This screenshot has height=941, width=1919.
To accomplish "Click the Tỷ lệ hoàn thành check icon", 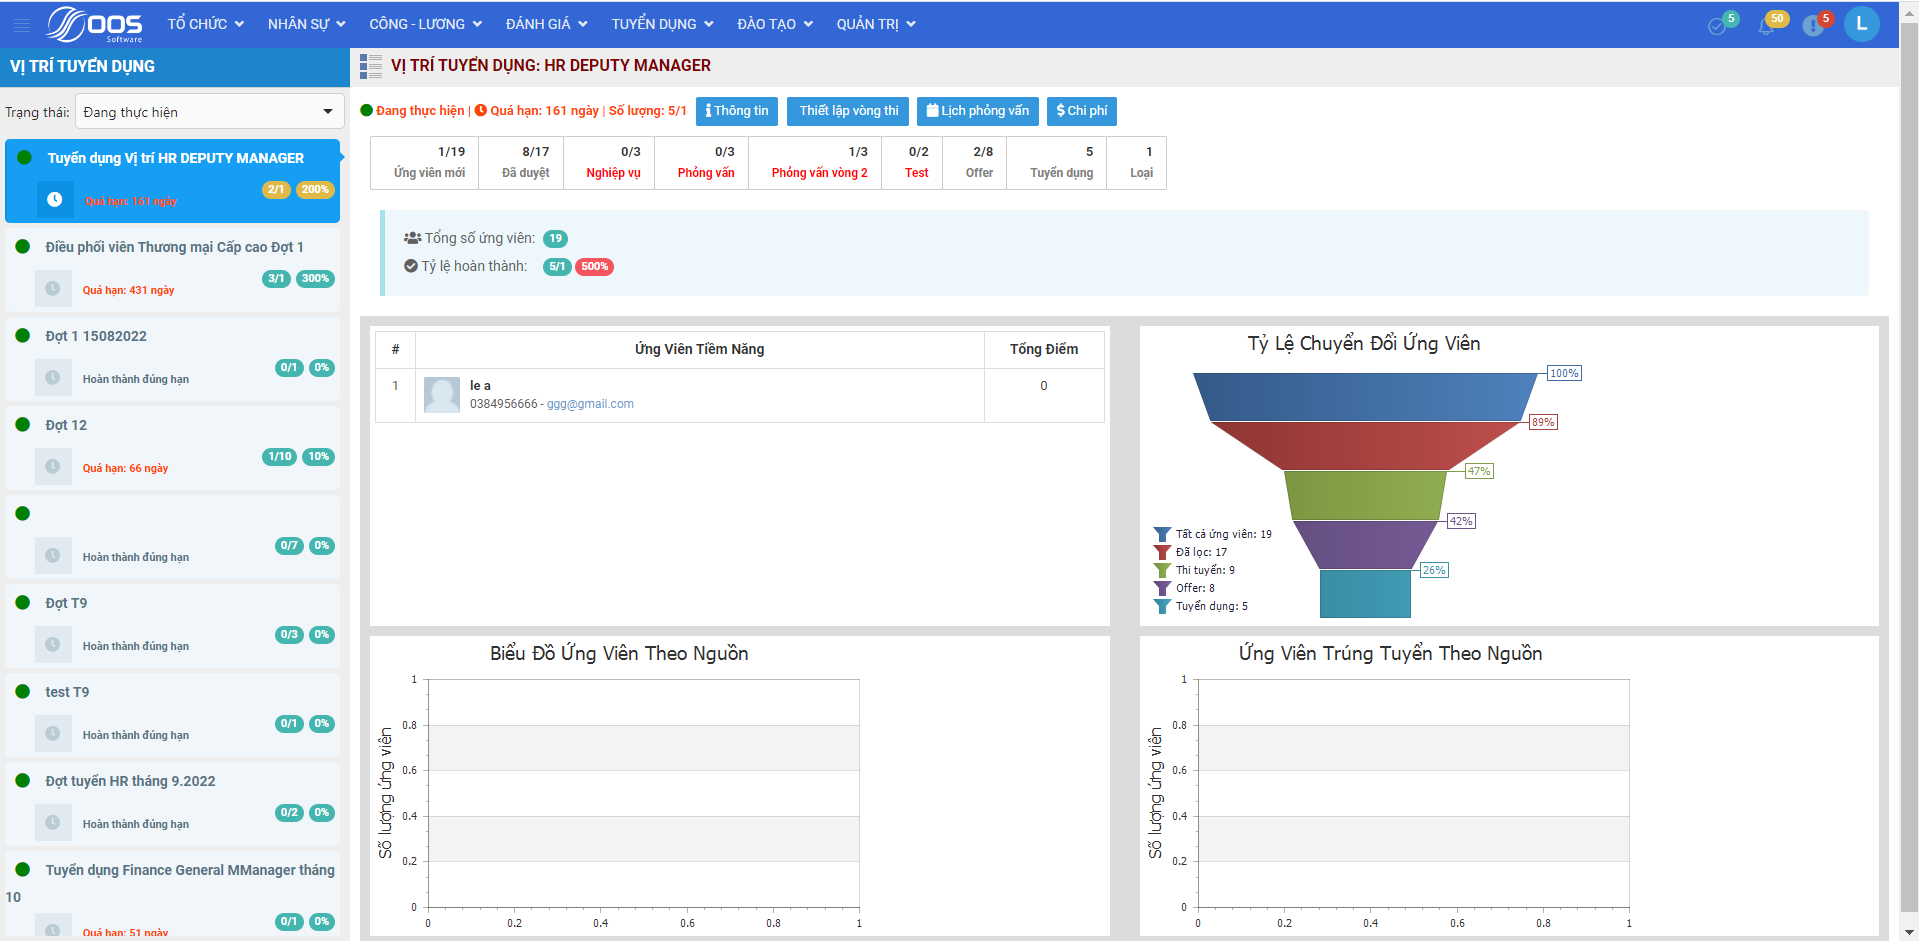I will pyautogui.click(x=411, y=266).
